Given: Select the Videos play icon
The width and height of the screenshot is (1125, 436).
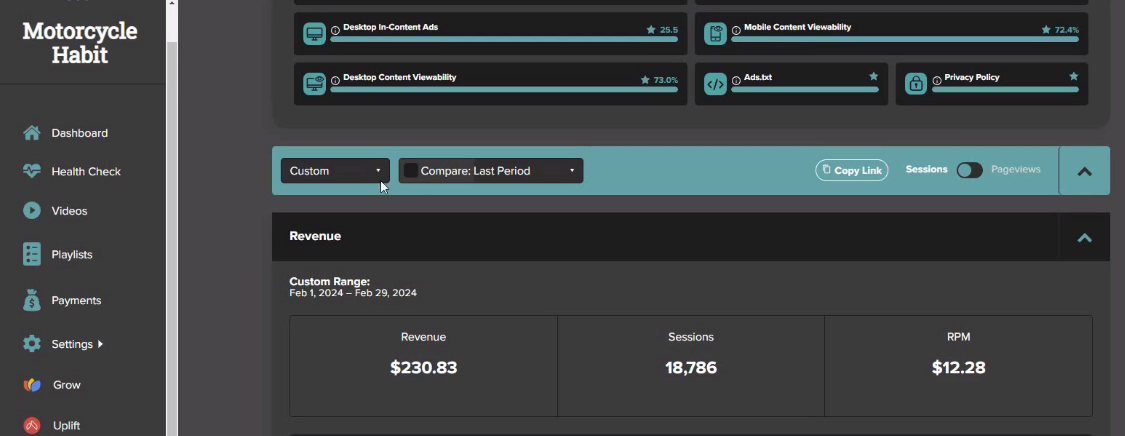Looking at the screenshot, I should (32, 211).
